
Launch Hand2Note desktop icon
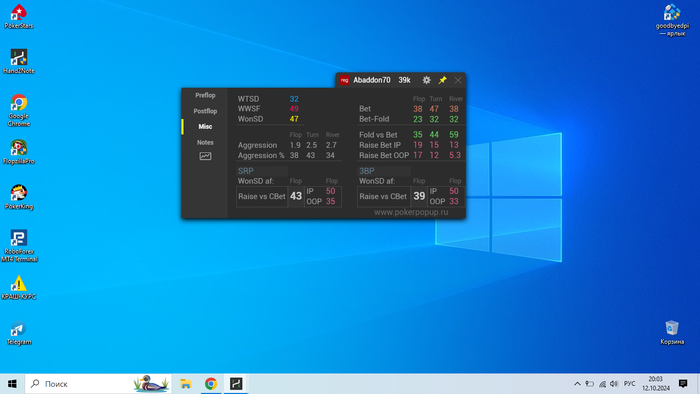[x=19, y=62]
